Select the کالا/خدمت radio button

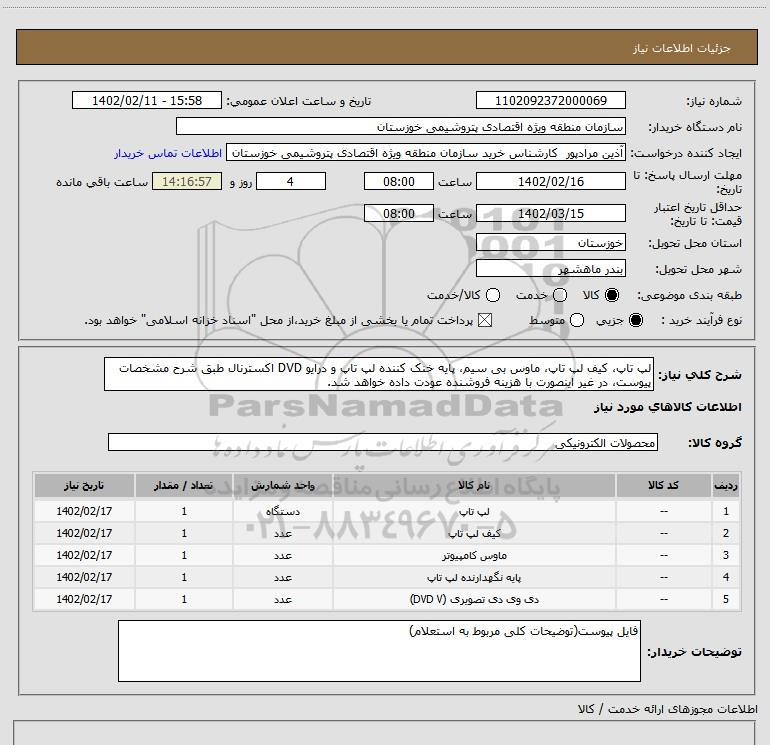point(493,295)
